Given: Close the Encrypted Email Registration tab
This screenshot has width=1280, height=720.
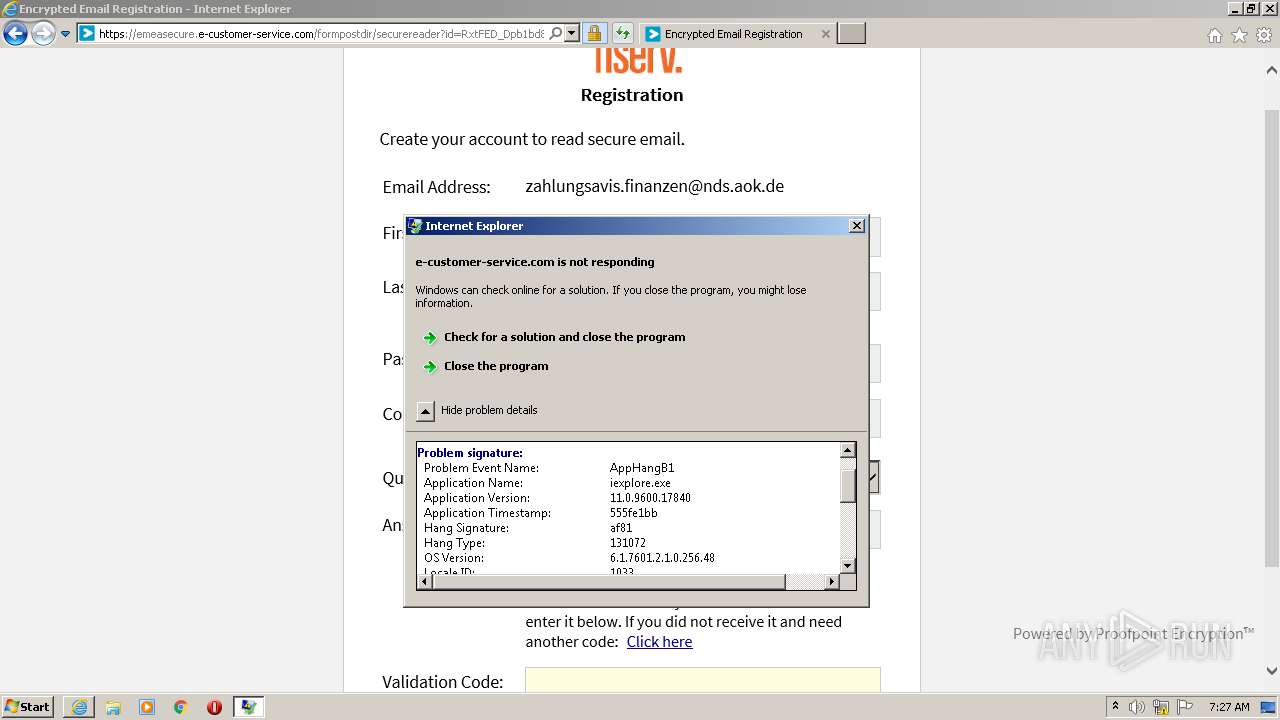Looking at the screenshot, I should pyautogui.click(x=825, y=34).
